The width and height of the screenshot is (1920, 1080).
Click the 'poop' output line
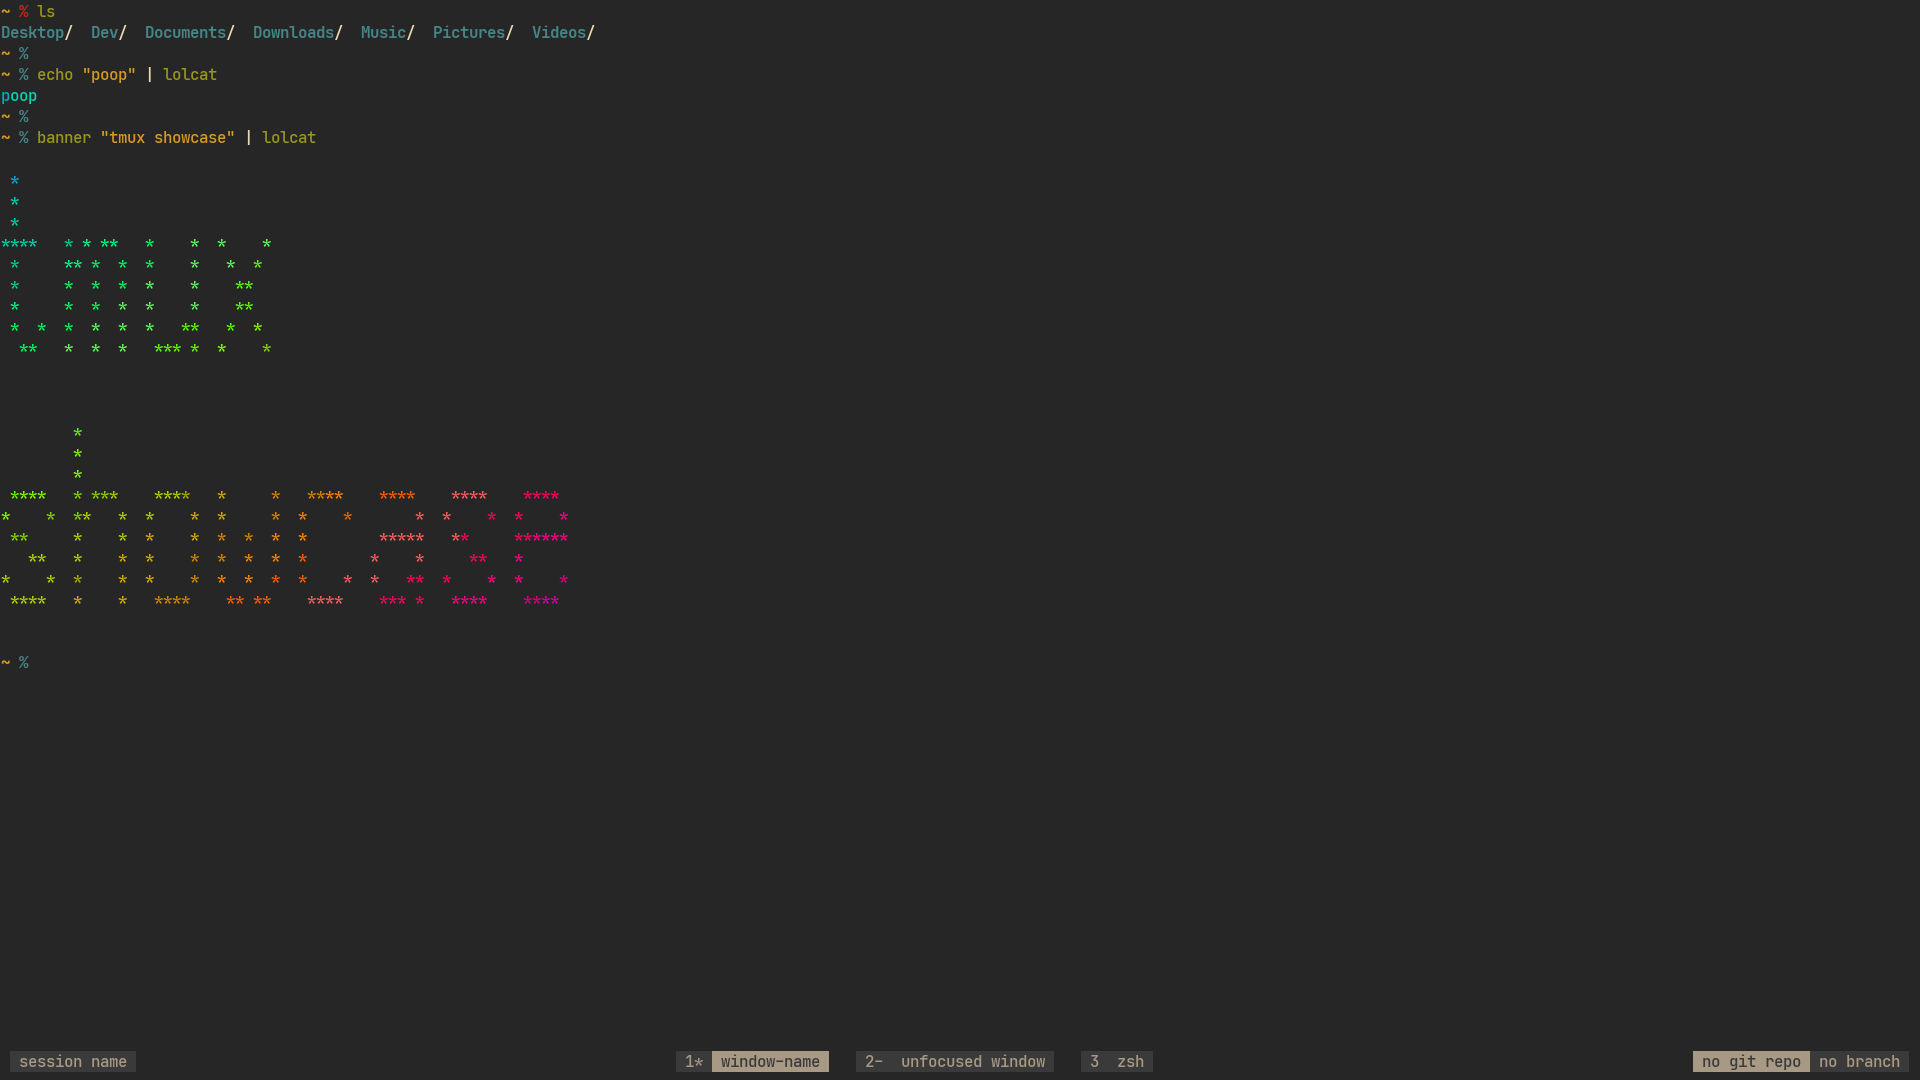point(19,96)
